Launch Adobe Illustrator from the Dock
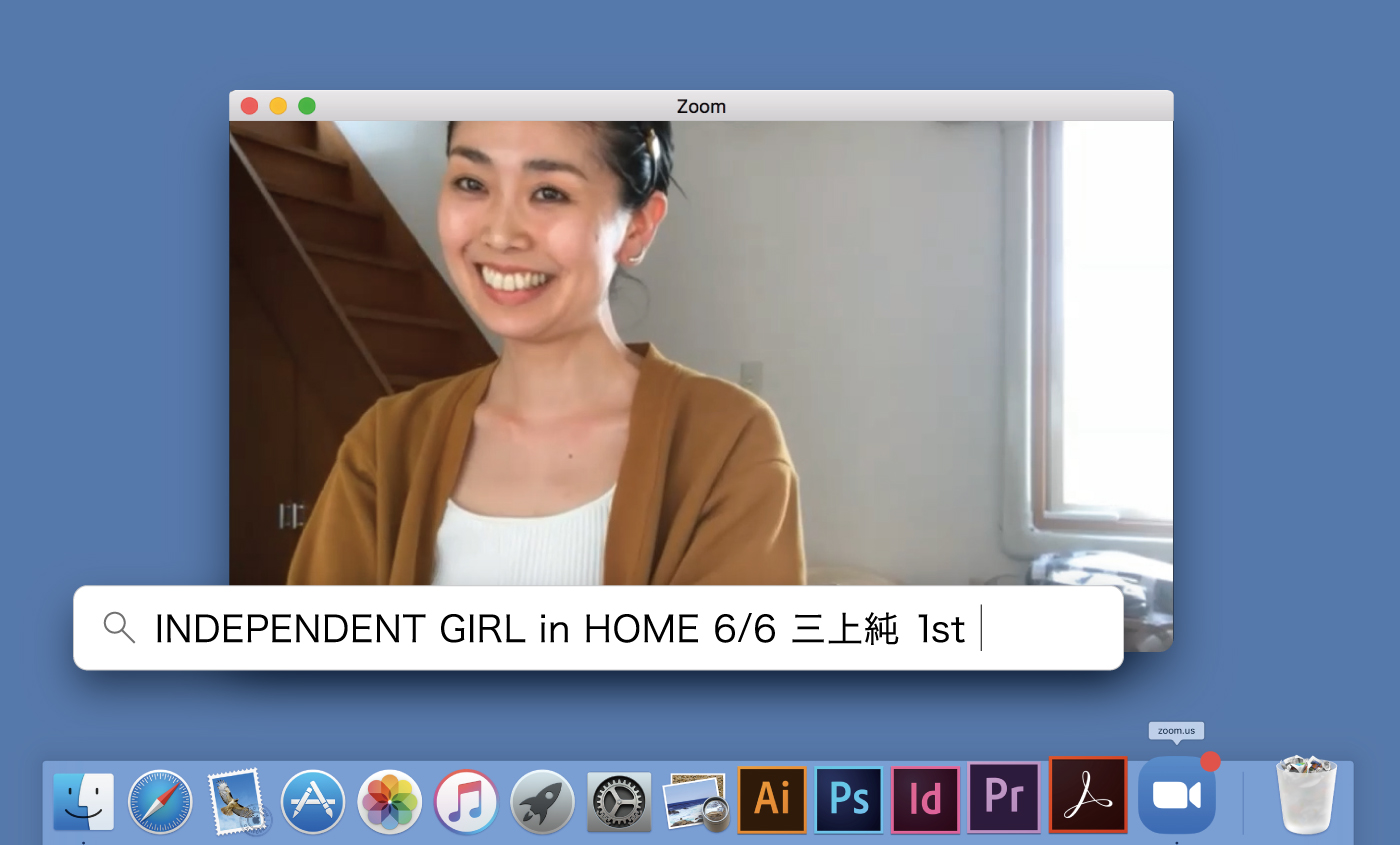1400x845 pixels. [772, 799]
